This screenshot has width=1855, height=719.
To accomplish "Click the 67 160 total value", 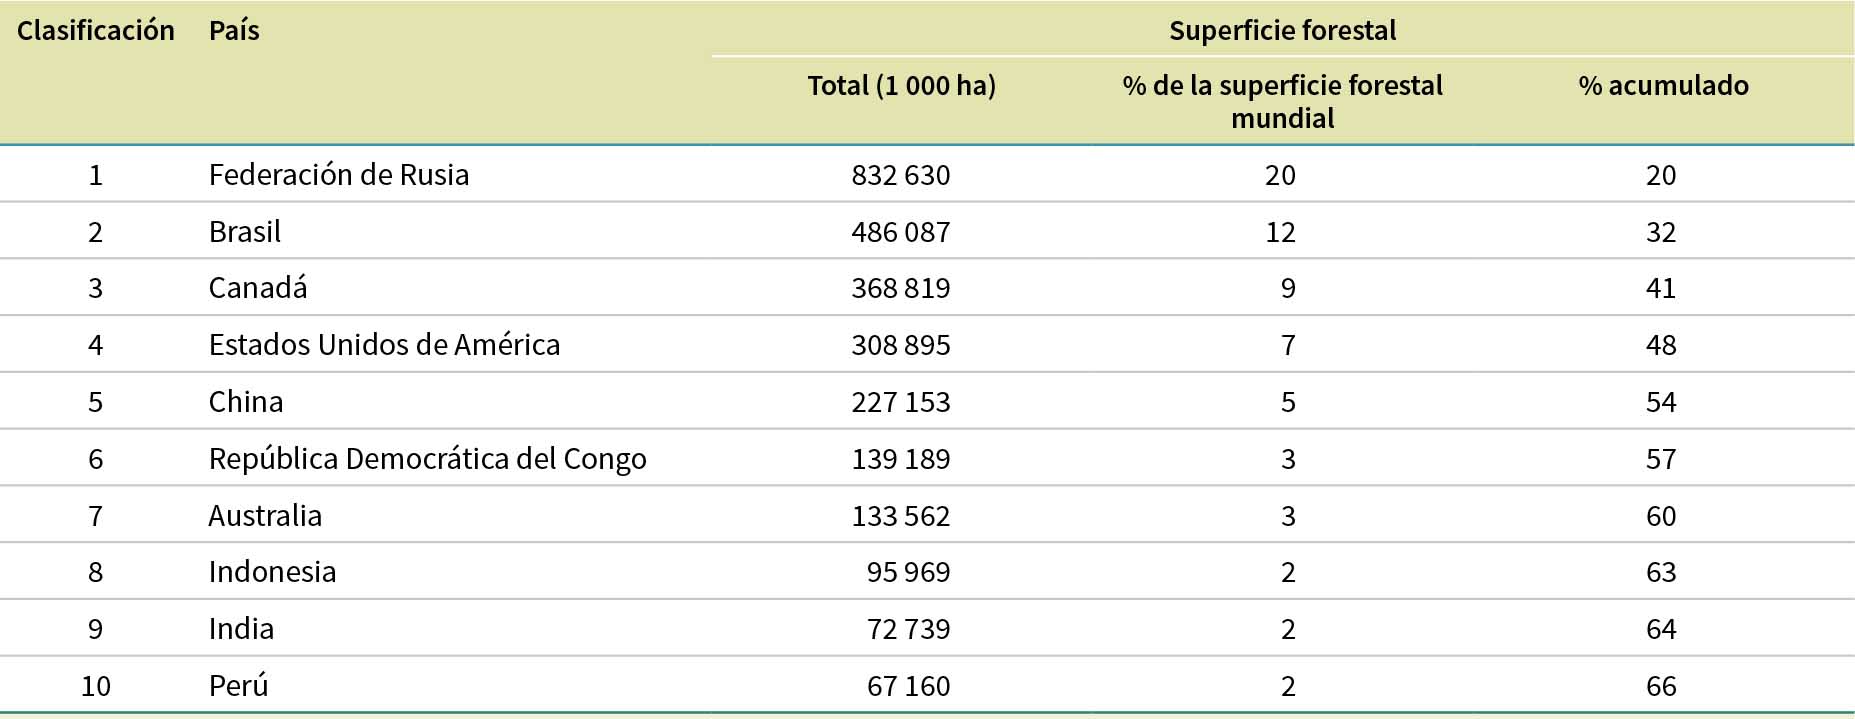I will 908,686.
